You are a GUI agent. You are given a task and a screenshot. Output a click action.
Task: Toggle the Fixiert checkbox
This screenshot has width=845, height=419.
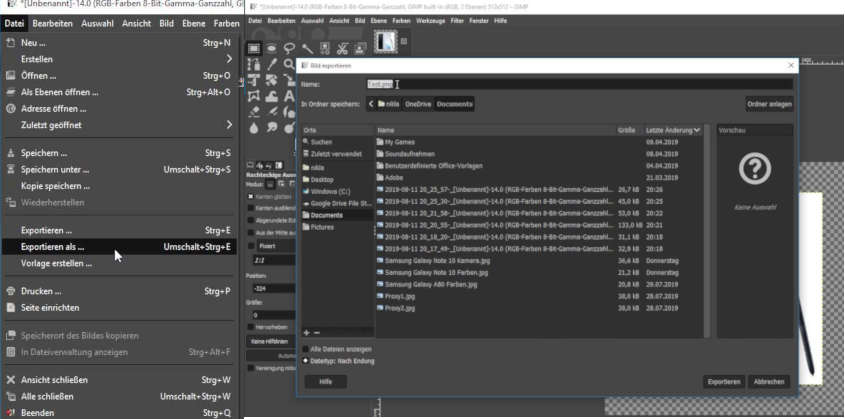[x=251, y=246]
